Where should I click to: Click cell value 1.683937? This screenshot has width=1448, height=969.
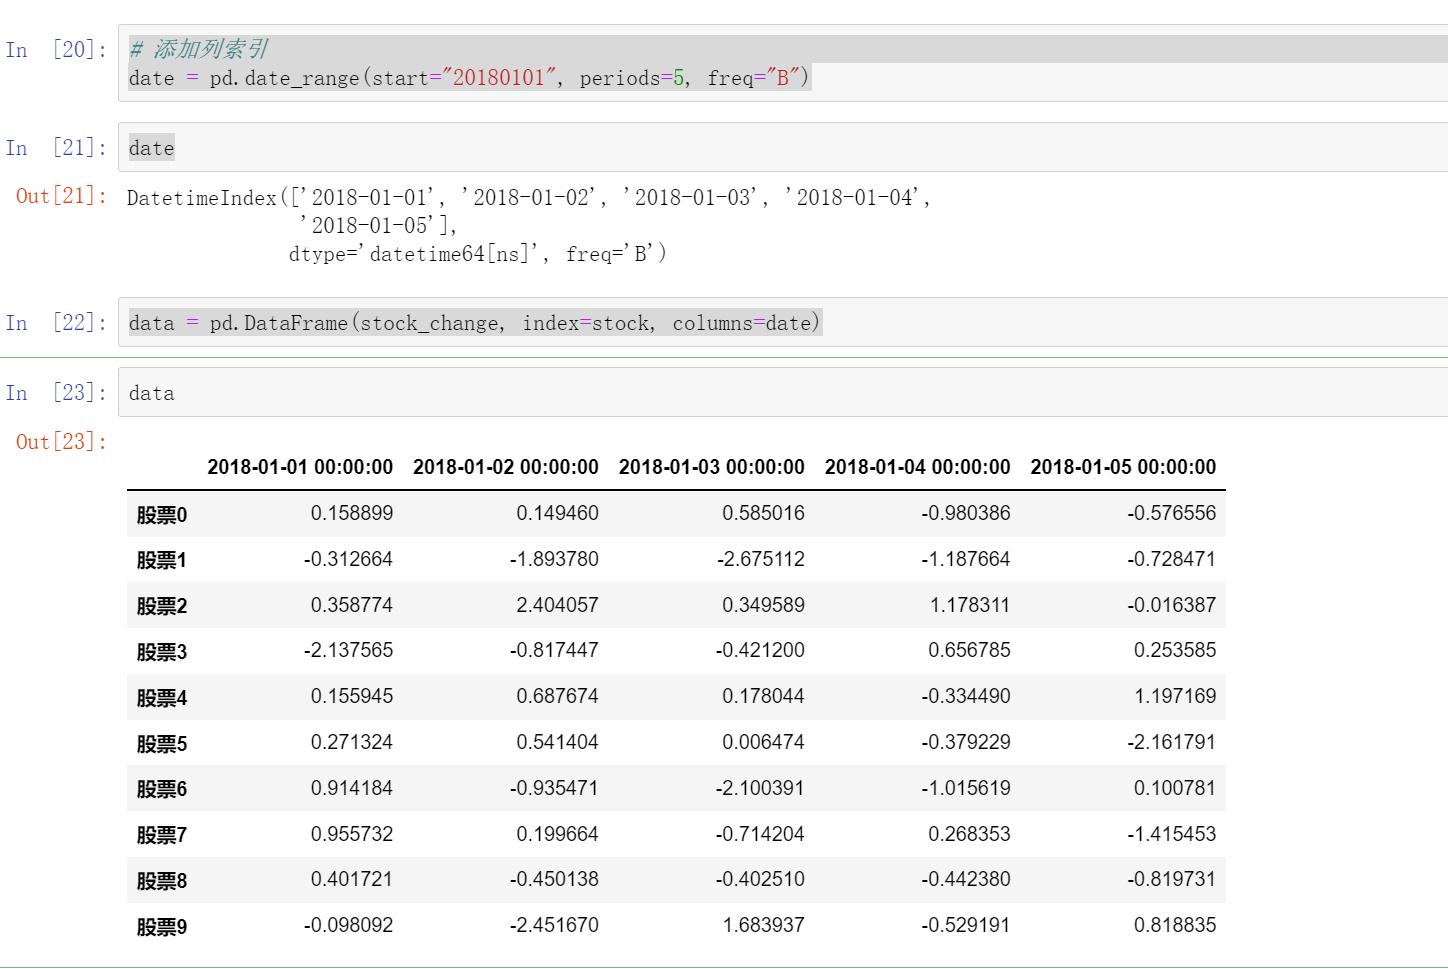764,925
